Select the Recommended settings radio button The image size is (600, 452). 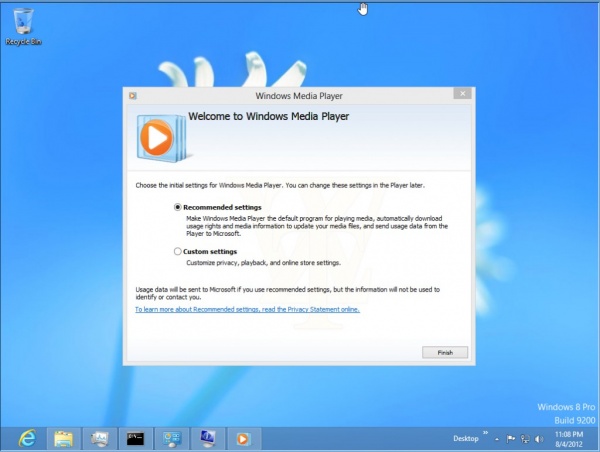(x=178, y=207)
